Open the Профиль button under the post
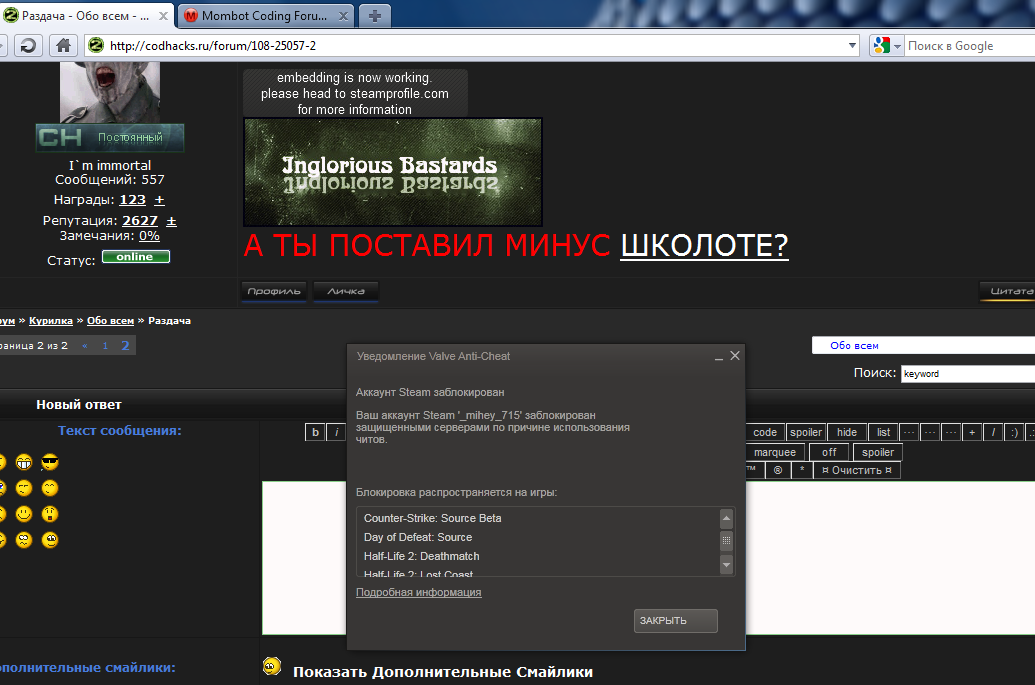 274,291
